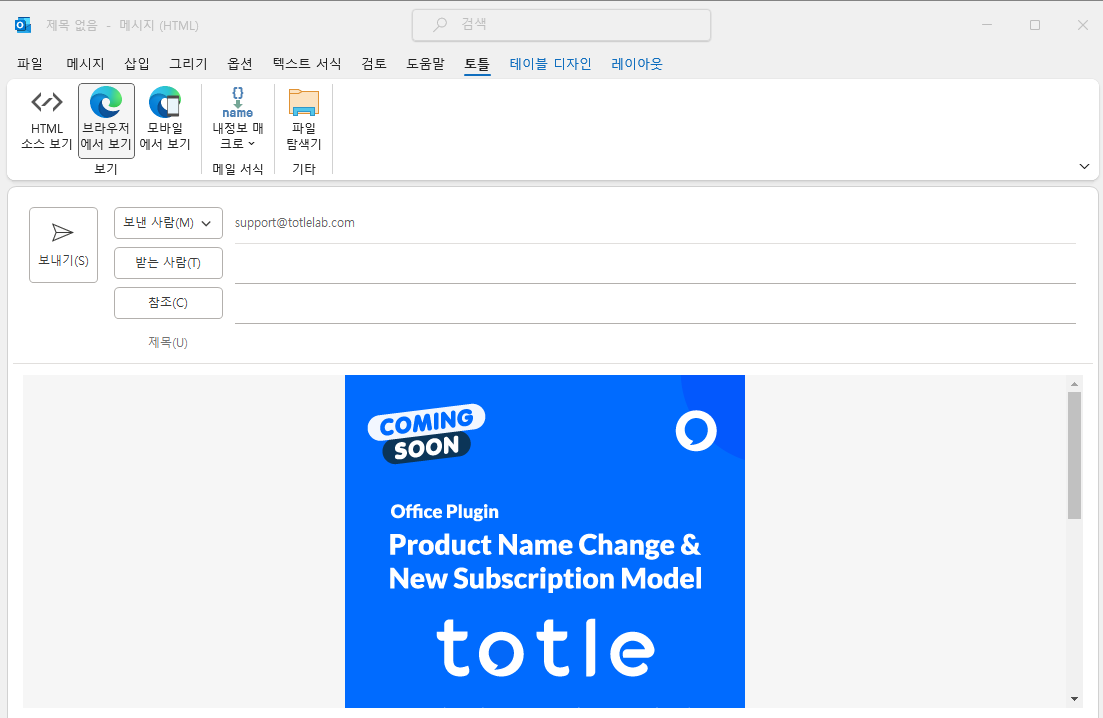
Task: Switch to the Message tab
Action: (85, 64)
